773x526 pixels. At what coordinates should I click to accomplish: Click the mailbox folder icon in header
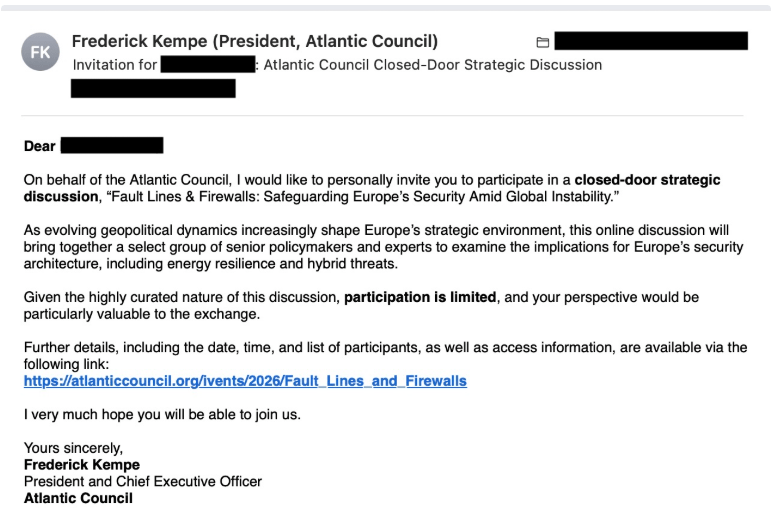point(543,42)
